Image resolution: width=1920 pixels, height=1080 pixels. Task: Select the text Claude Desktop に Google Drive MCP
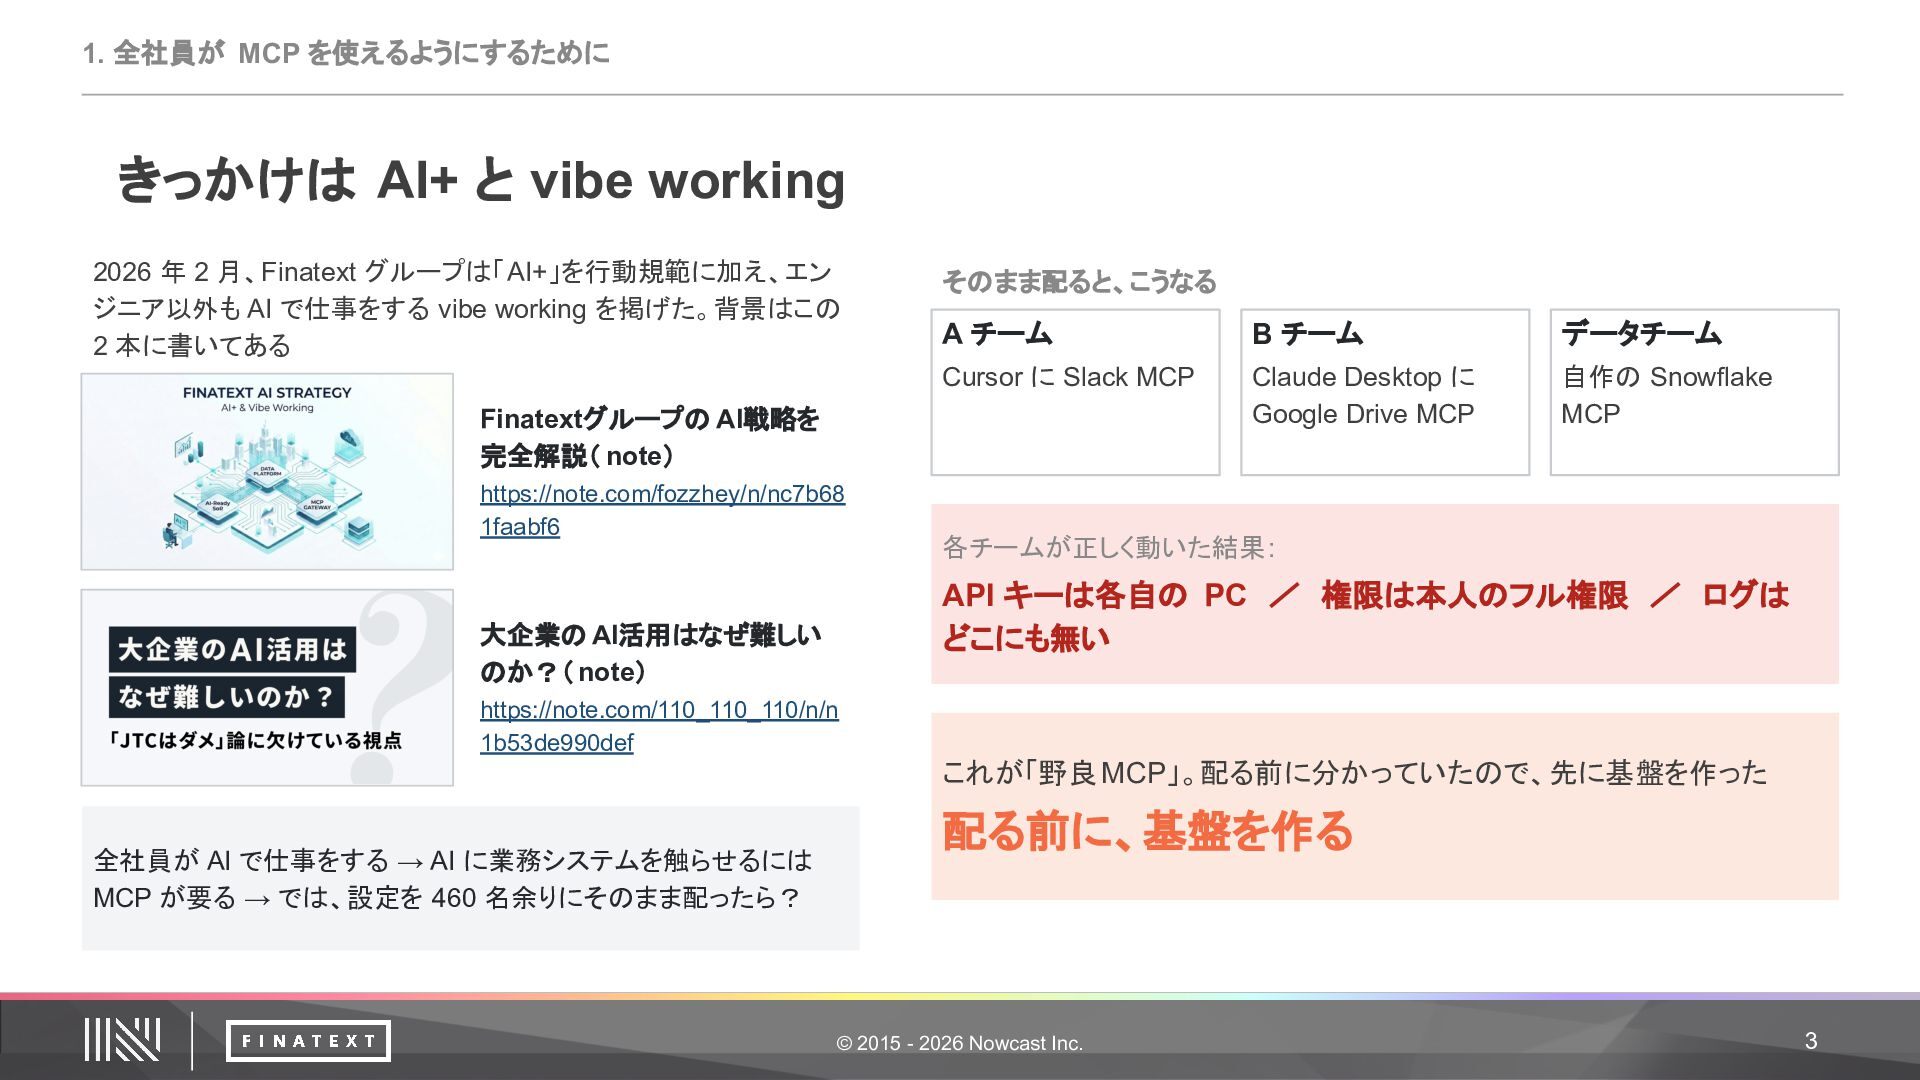[1364, 395]
